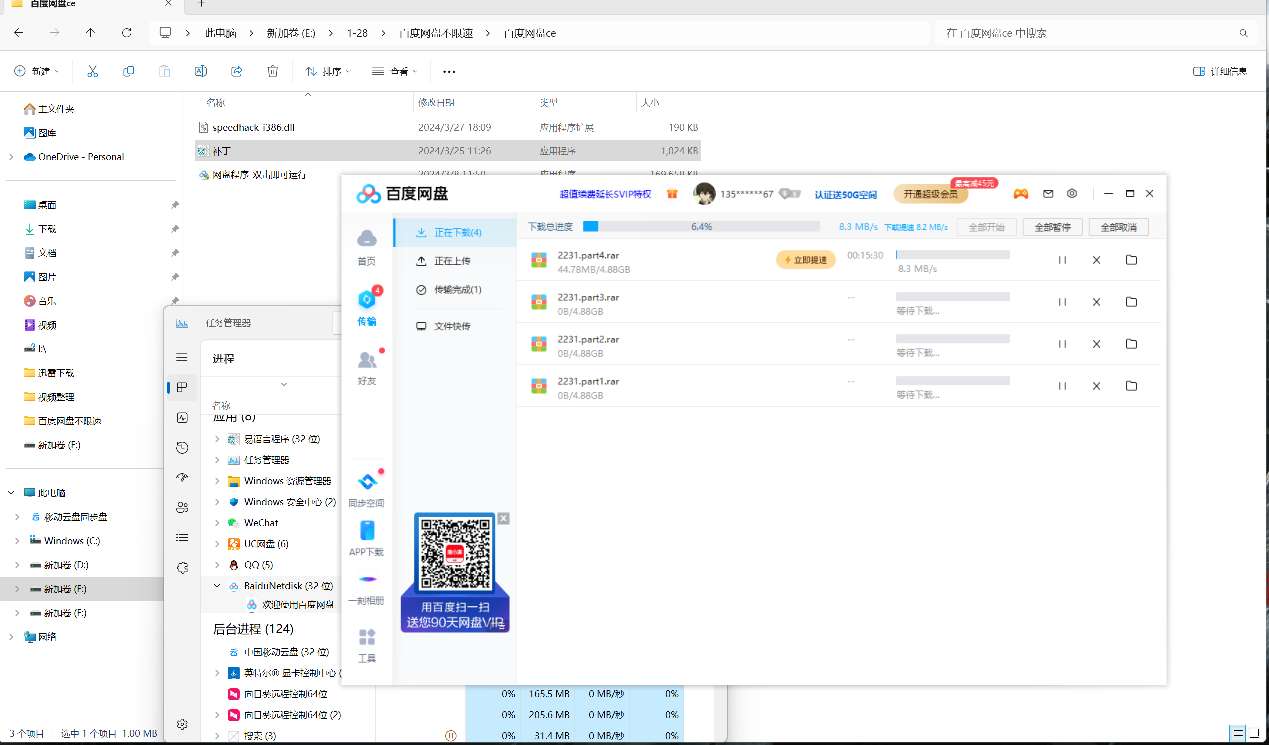The image size is (1269, 745).
Task: Open 好友 in the Baidu Netdisk sidebar
Action: tap(367, 366)
